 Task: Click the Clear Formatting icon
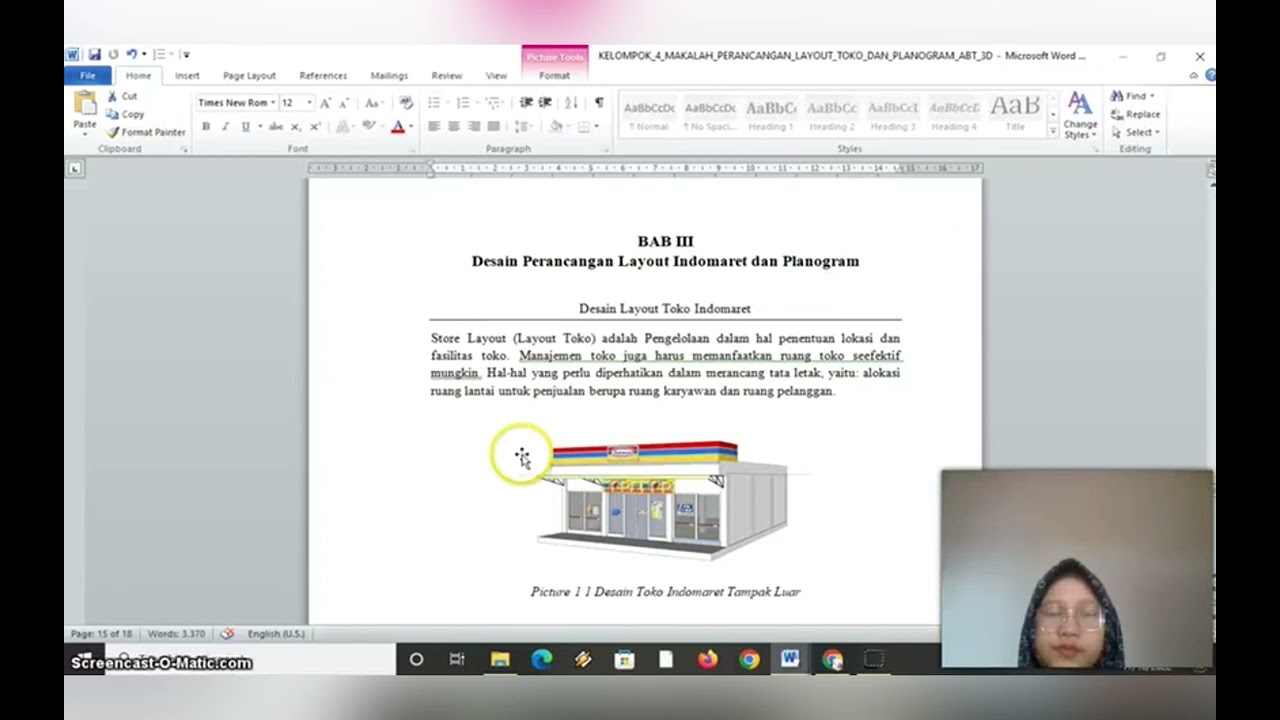[x=406, y=103]
